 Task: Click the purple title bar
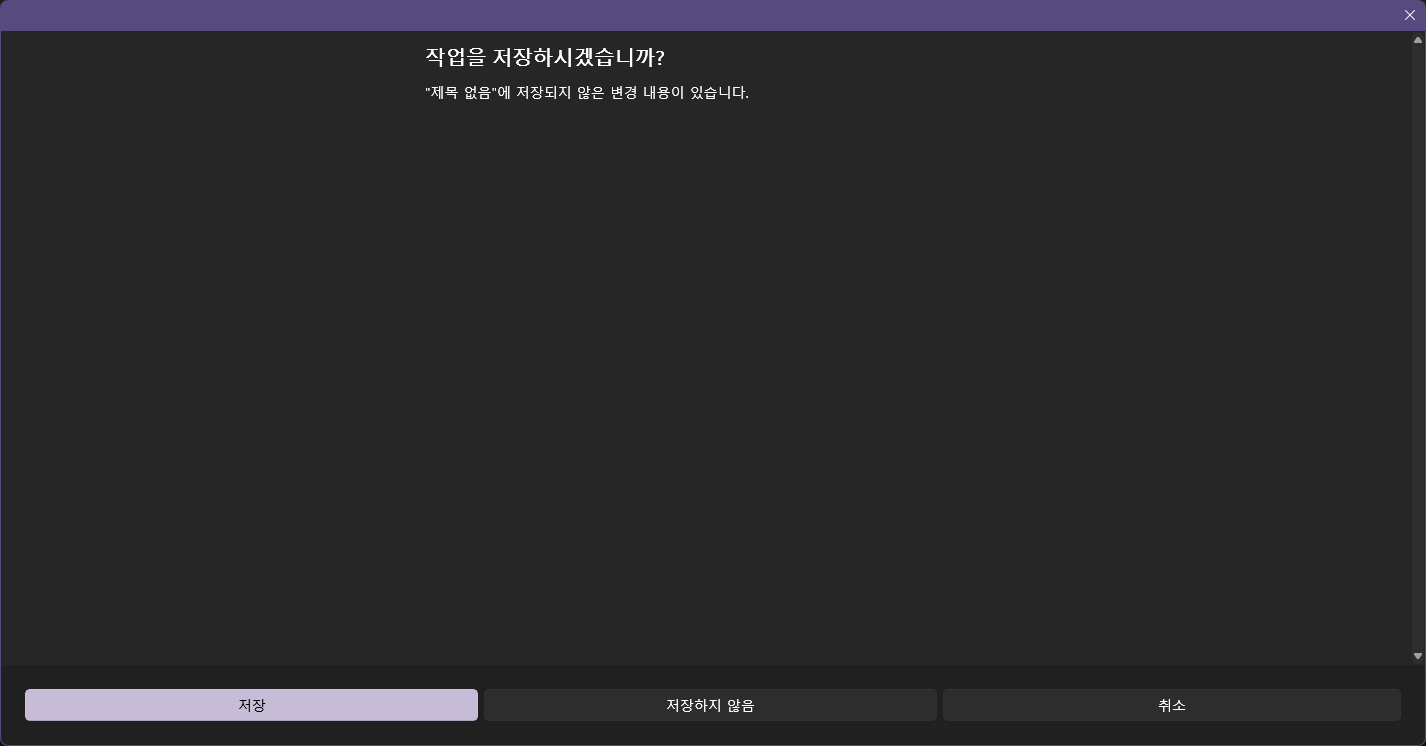[700, 15]
